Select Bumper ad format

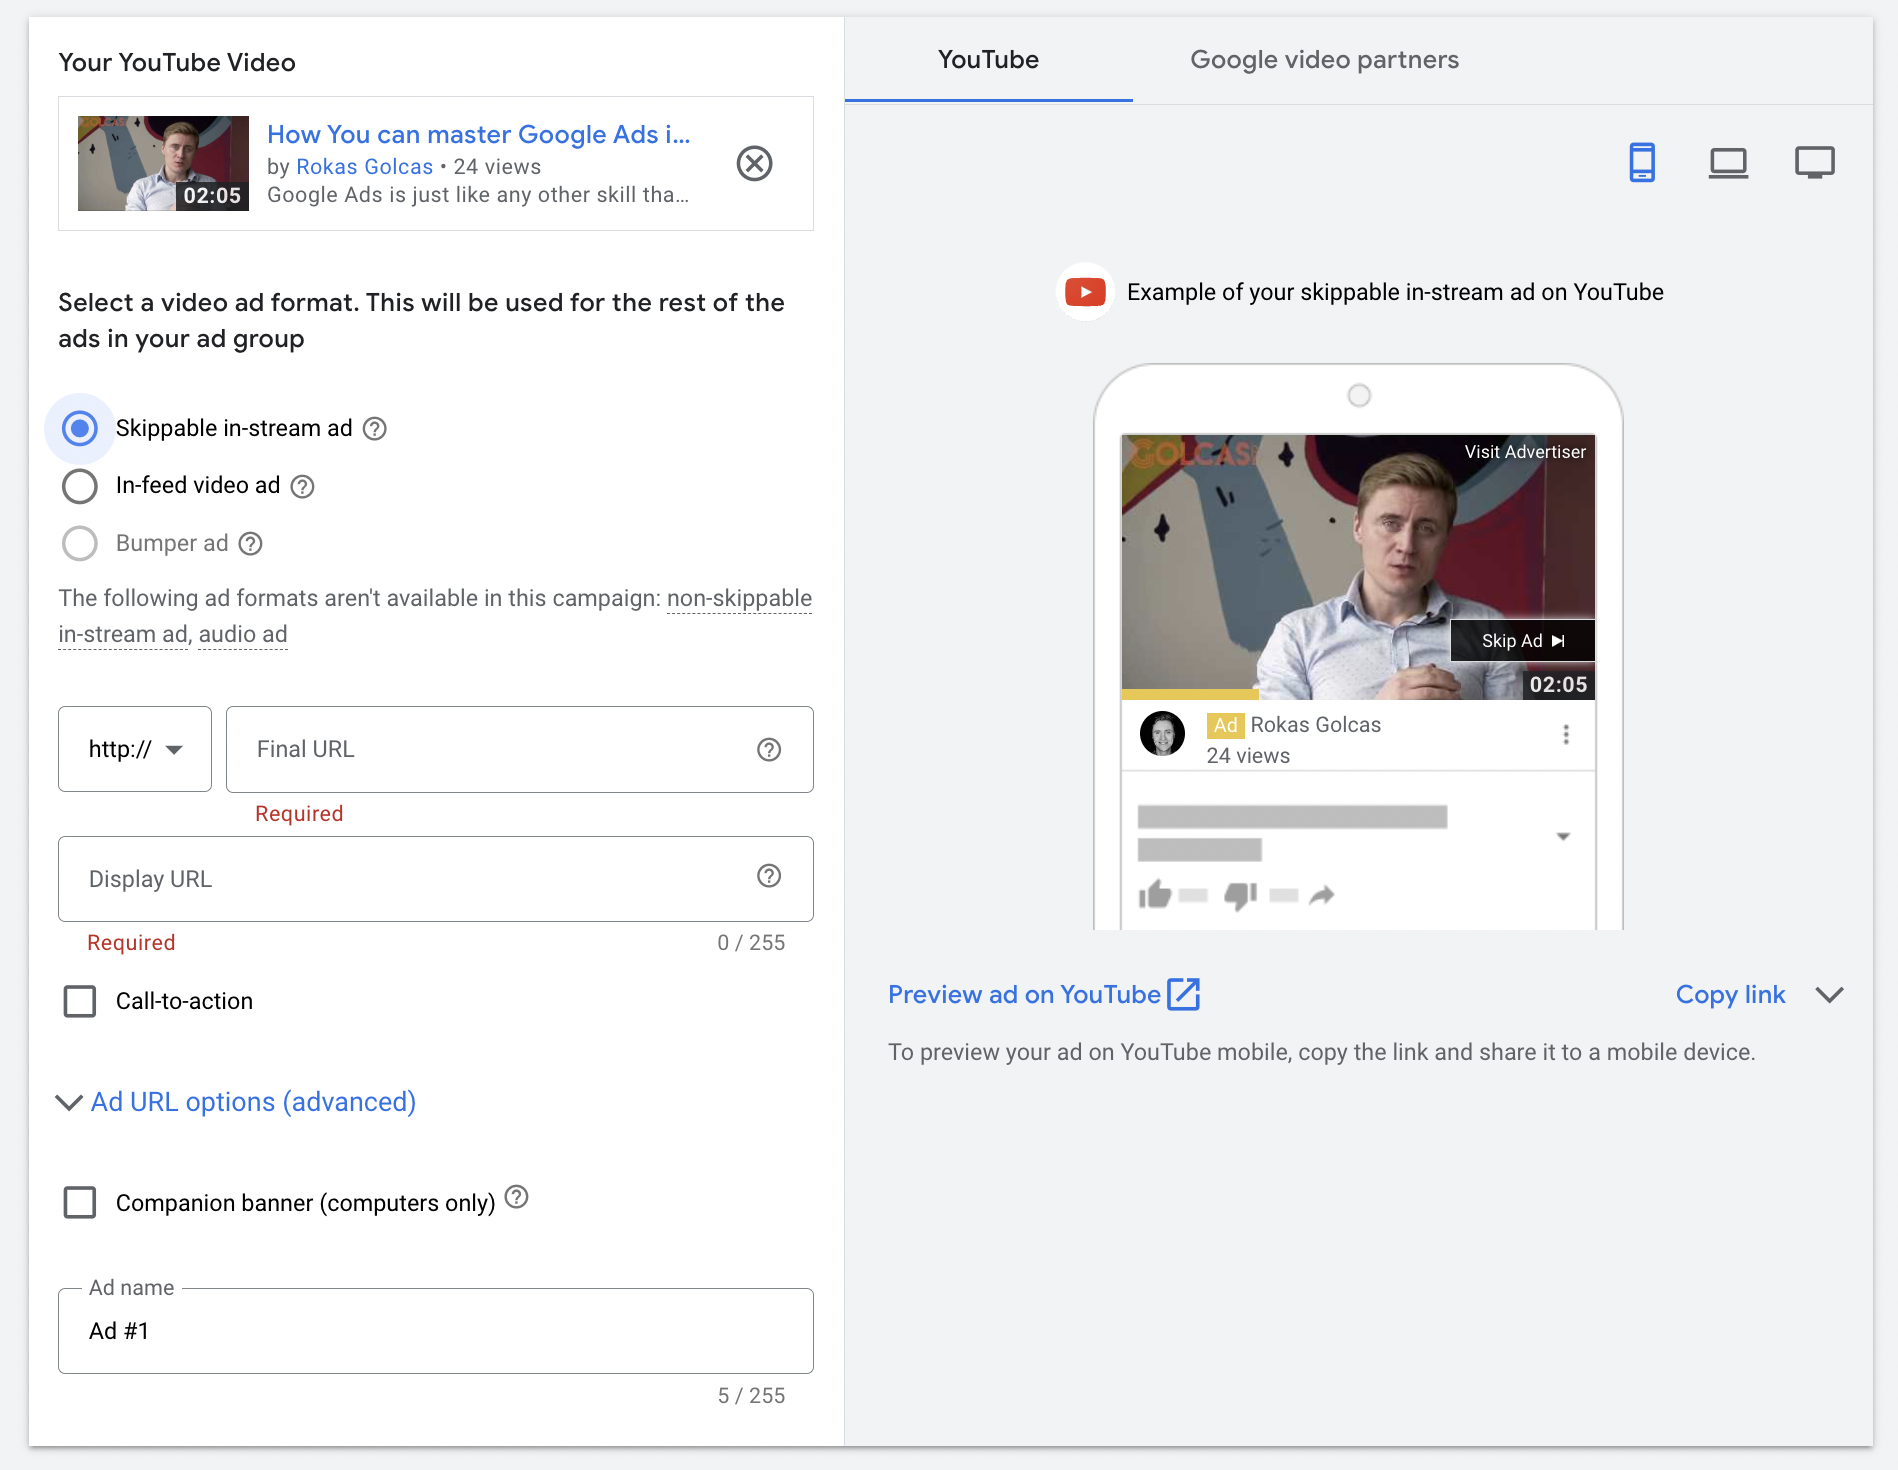[x=80, y=544]
